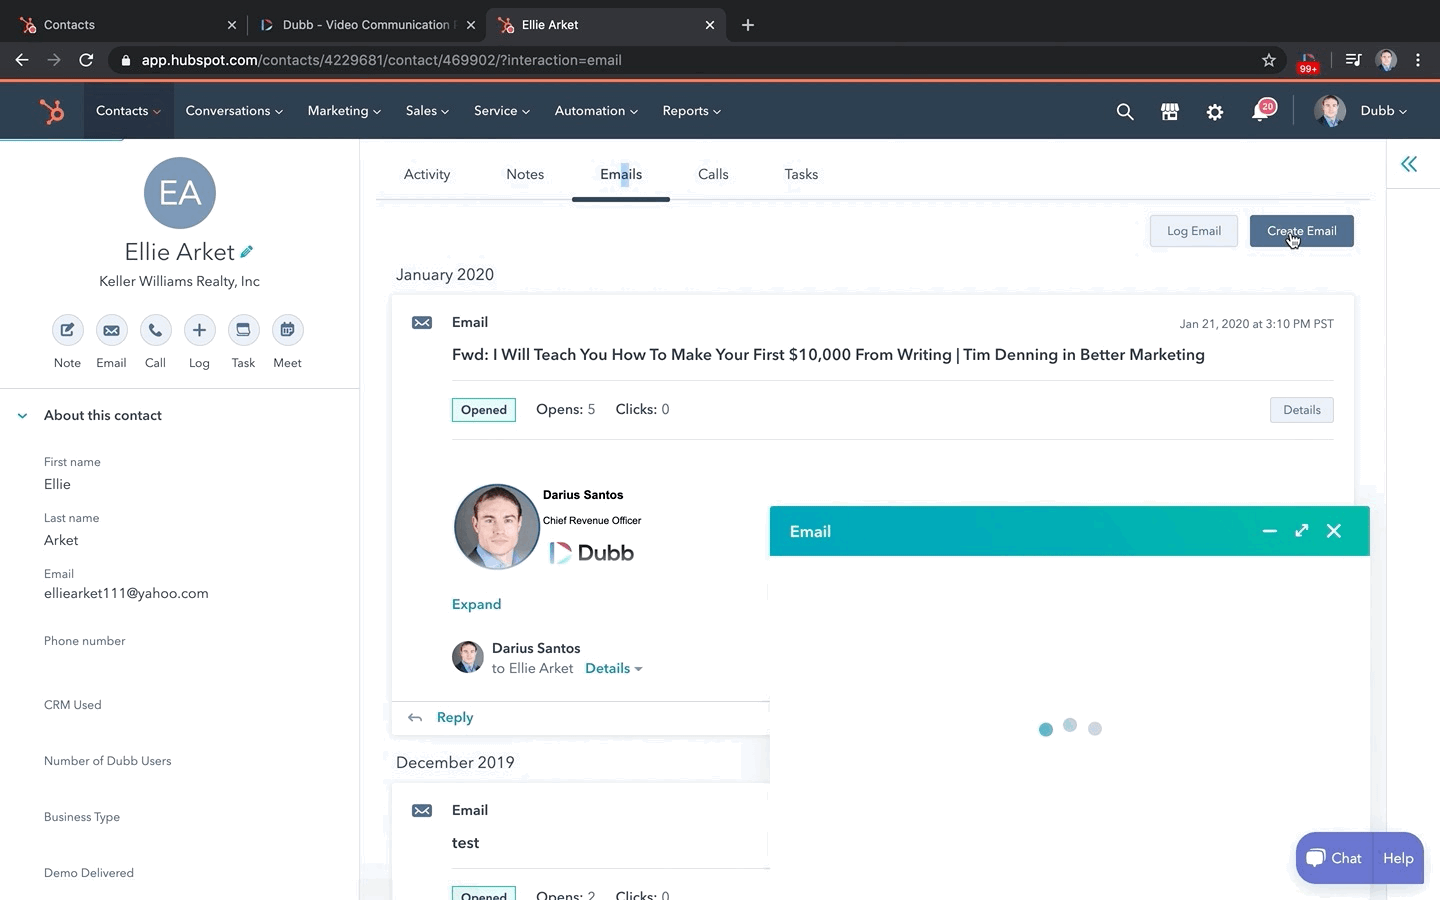Open the Sales dropdown menu
Viewport: 1440px width, 900px height.
pyautogui.click(x=427, y=111)
